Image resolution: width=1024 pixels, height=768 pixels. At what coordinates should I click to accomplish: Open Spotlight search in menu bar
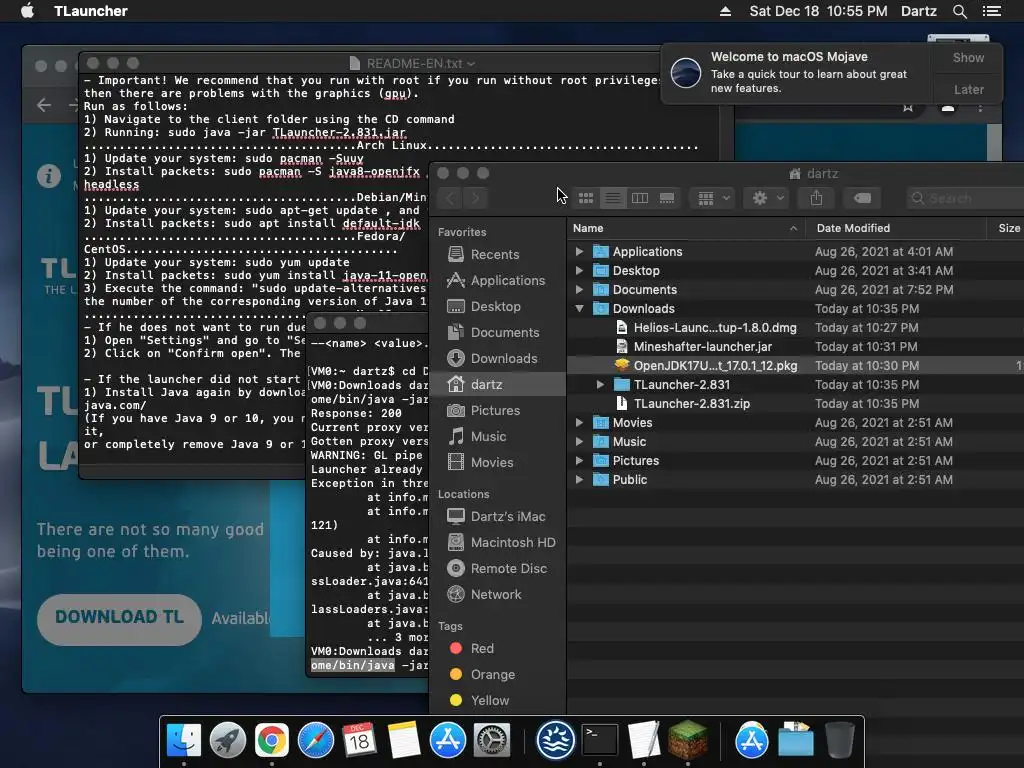click(959, 11)
